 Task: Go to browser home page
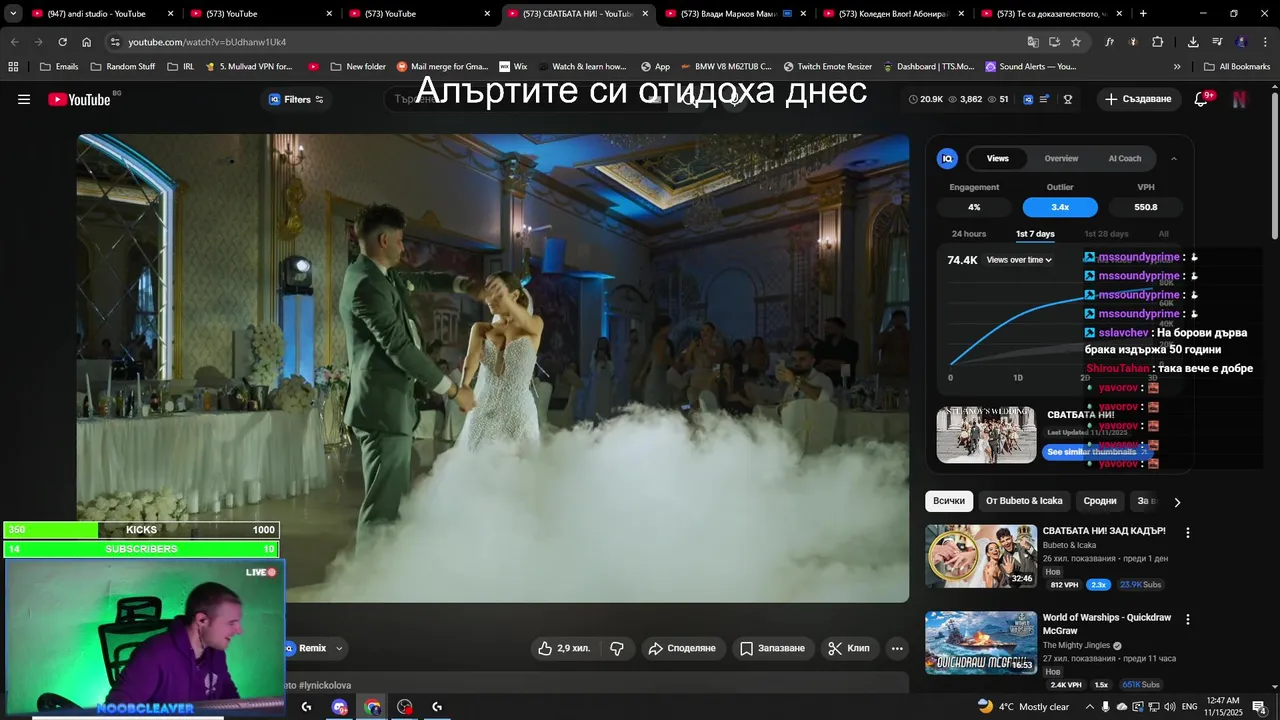point(86,42)
